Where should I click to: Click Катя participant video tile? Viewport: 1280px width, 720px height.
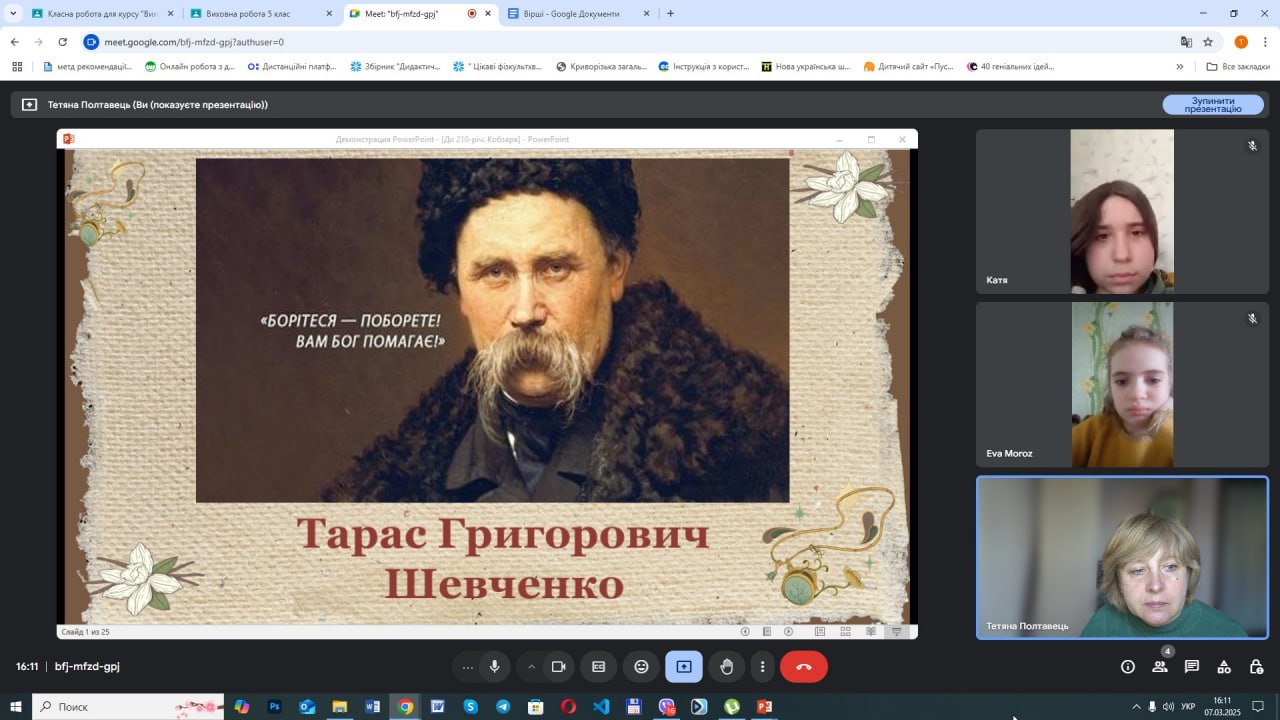click(1122, 211)
